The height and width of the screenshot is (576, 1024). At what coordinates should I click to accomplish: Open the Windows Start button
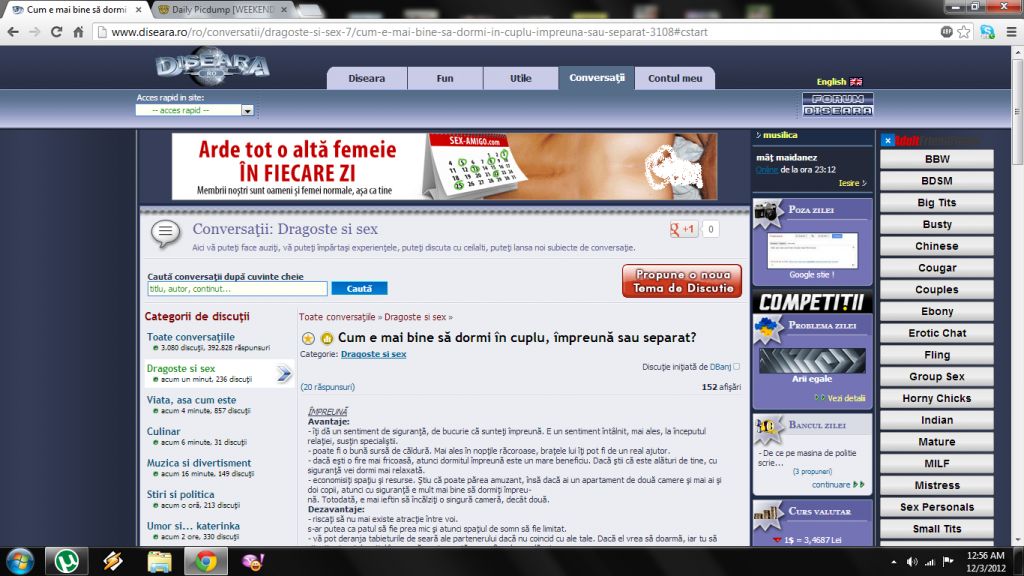pos(20,562)
